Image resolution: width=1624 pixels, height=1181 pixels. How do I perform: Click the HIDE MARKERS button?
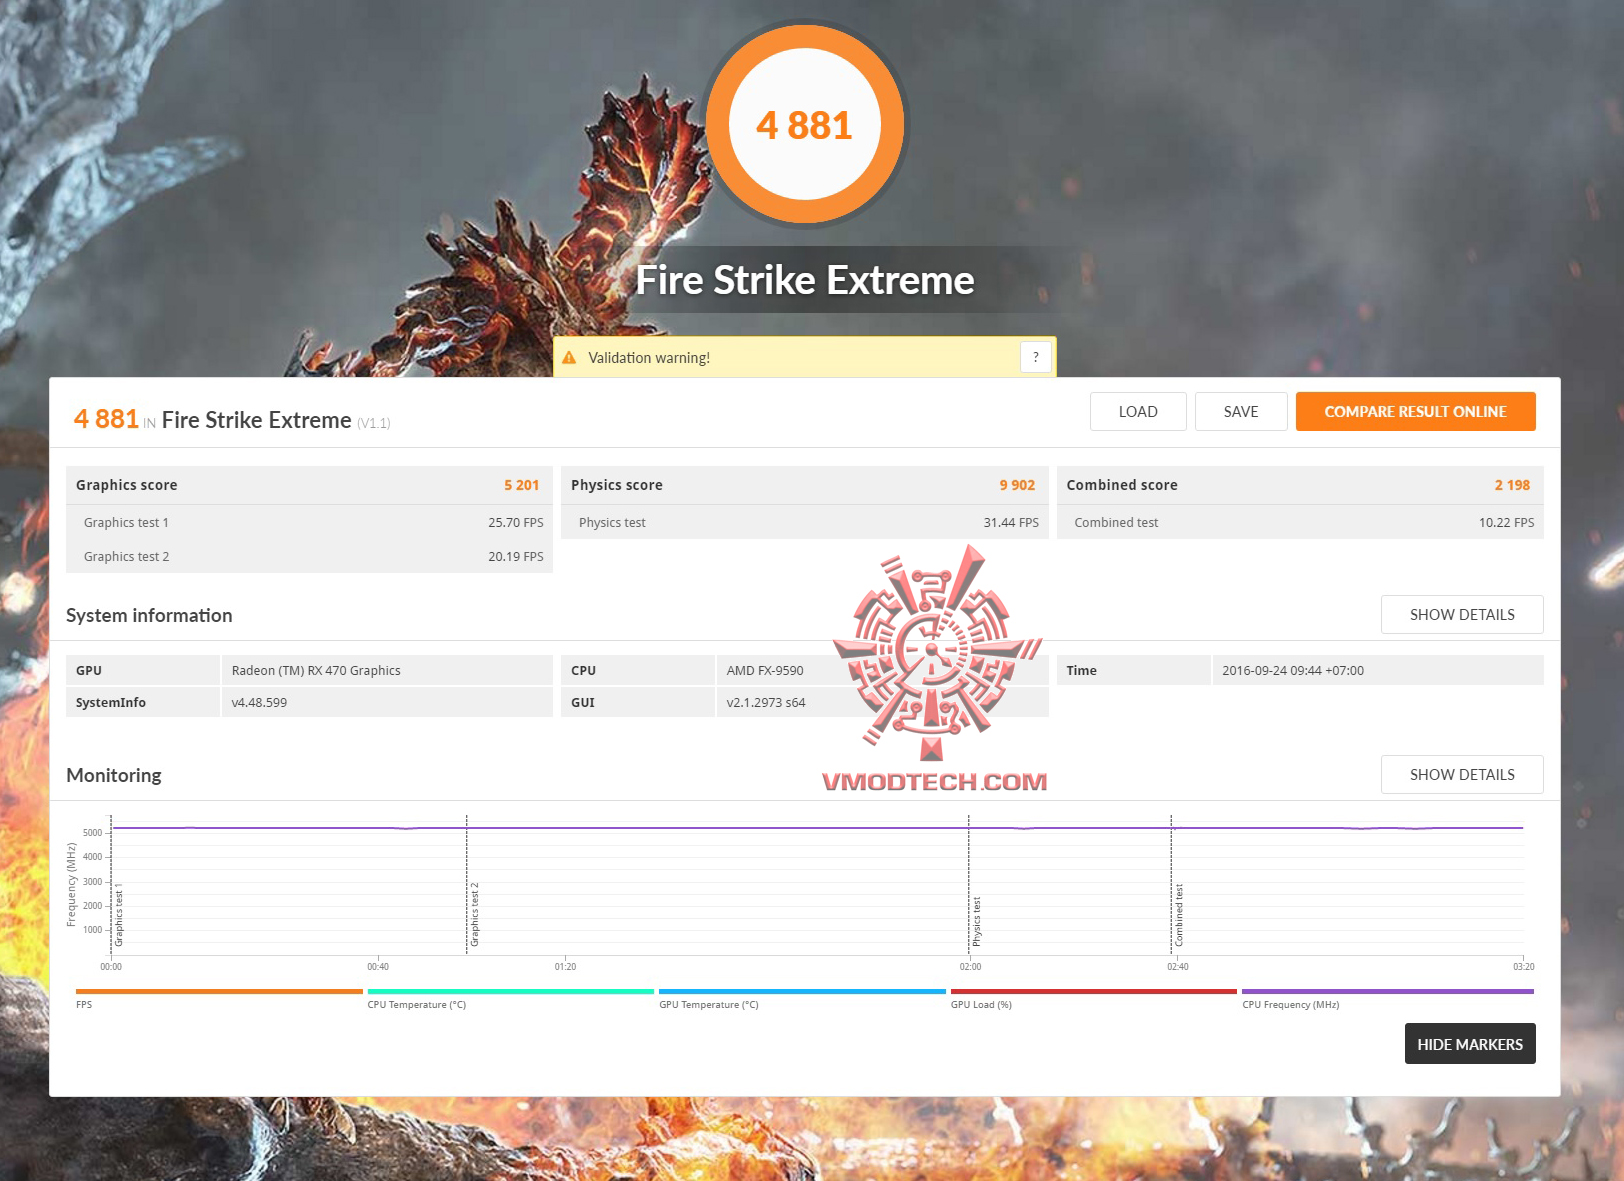(1470, 1044)
